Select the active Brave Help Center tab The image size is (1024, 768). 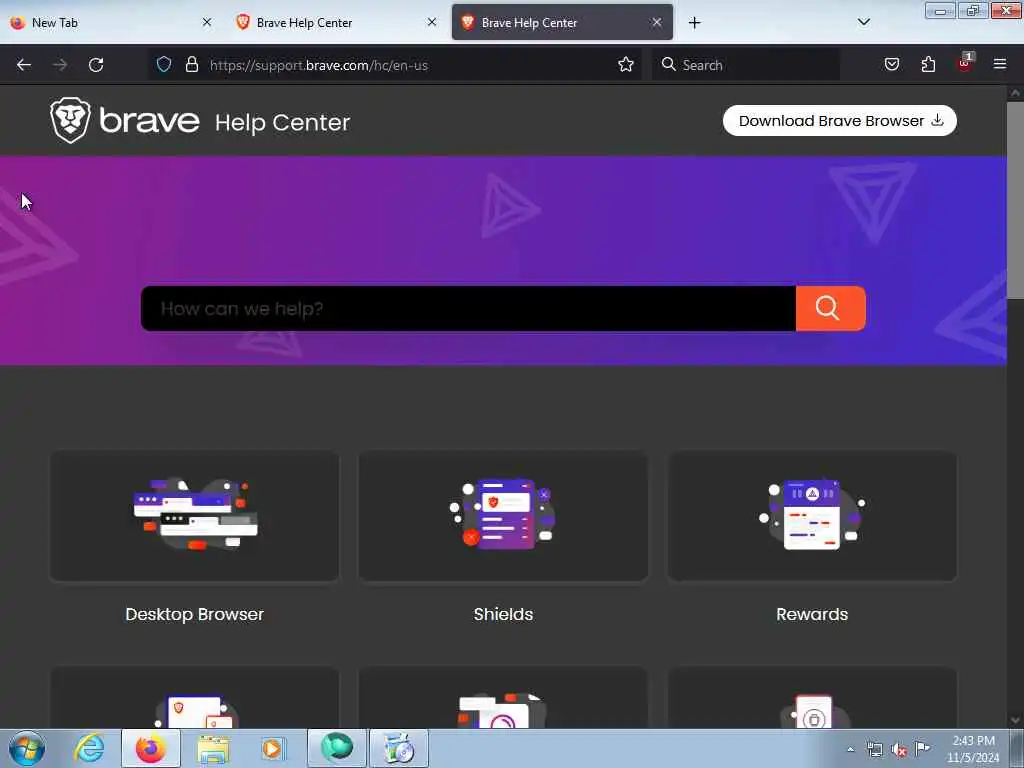tap(562, 22)
